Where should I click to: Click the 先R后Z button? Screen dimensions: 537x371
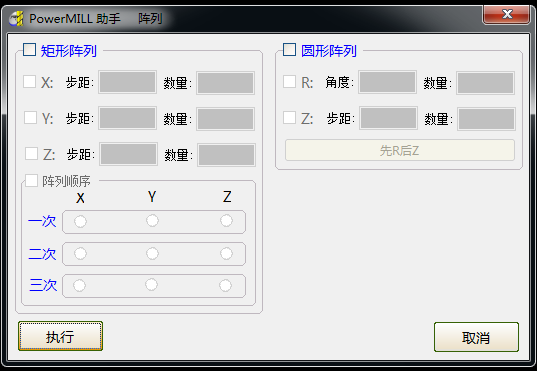tap(400, 150)
